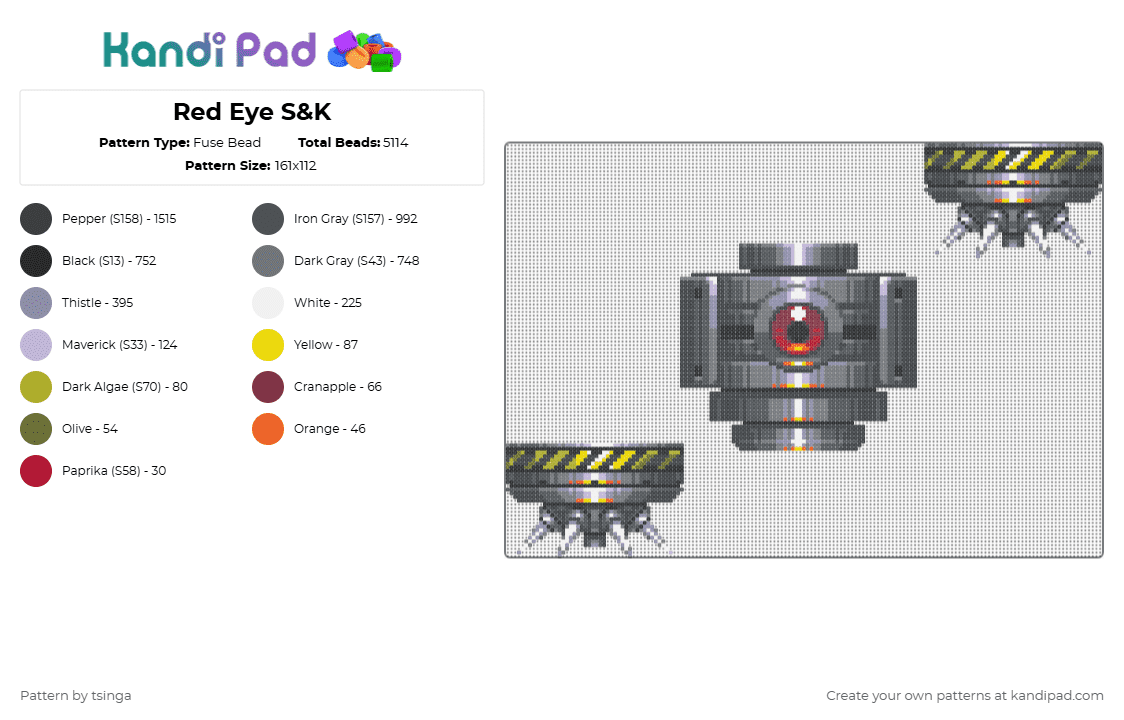The width and height of the screenshot is (1124, 720).
Task: Select the Thistle color swatch
Action: point(36,303)
